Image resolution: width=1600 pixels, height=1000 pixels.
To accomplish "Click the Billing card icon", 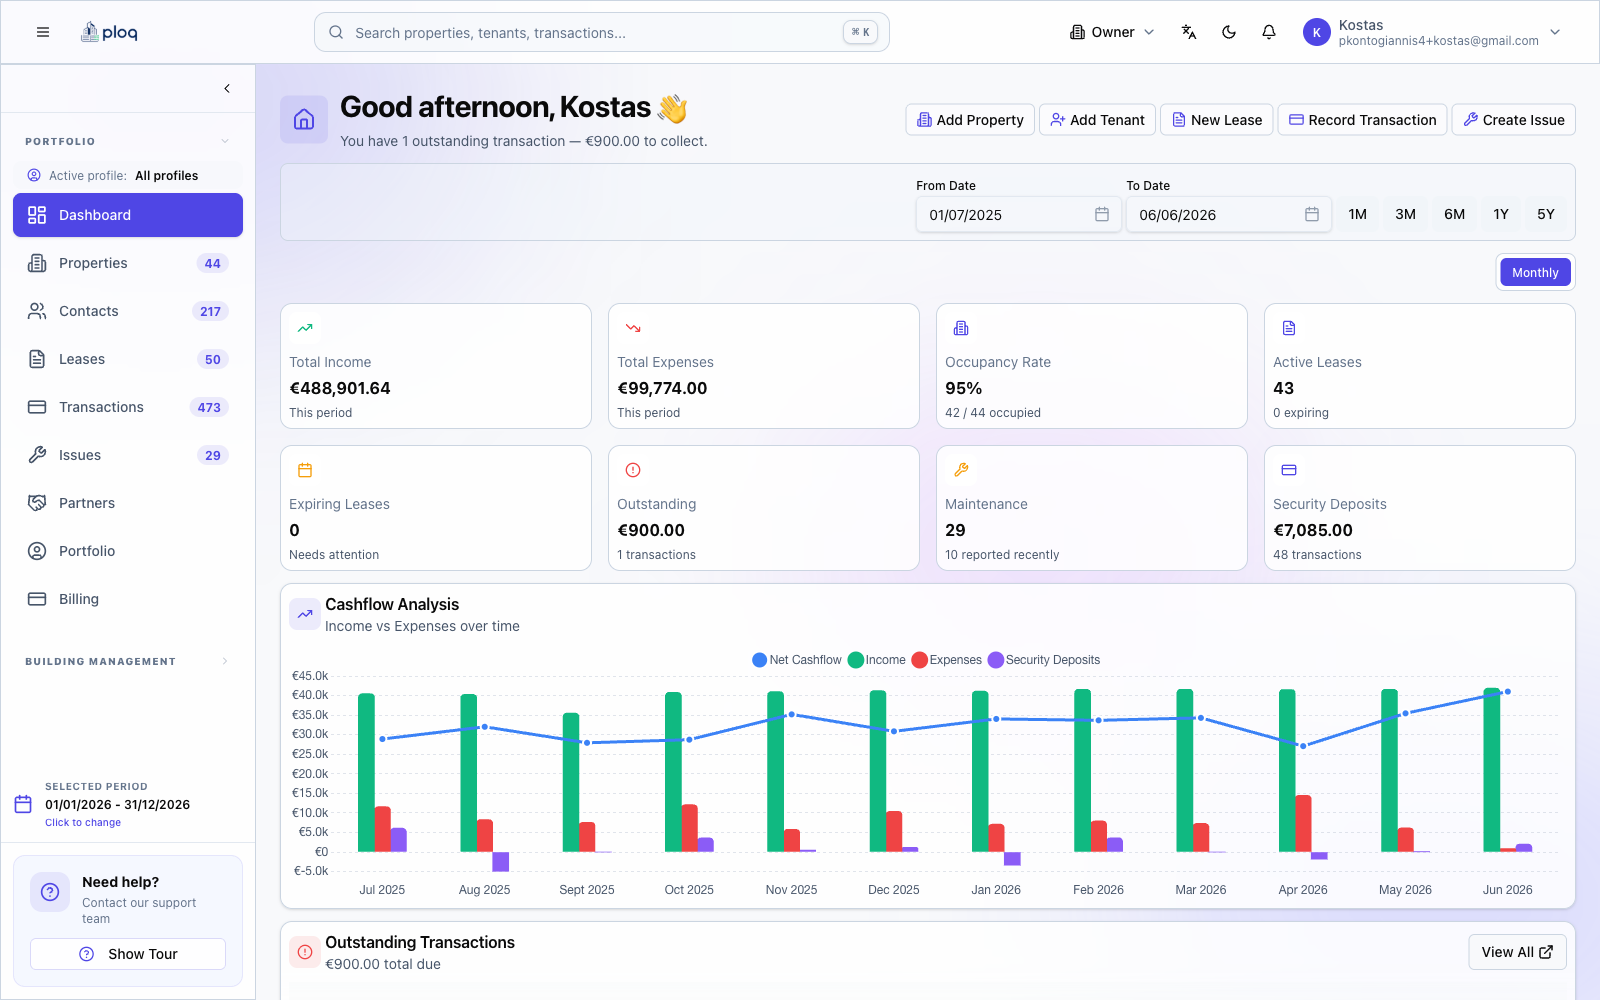I will 37,599.
